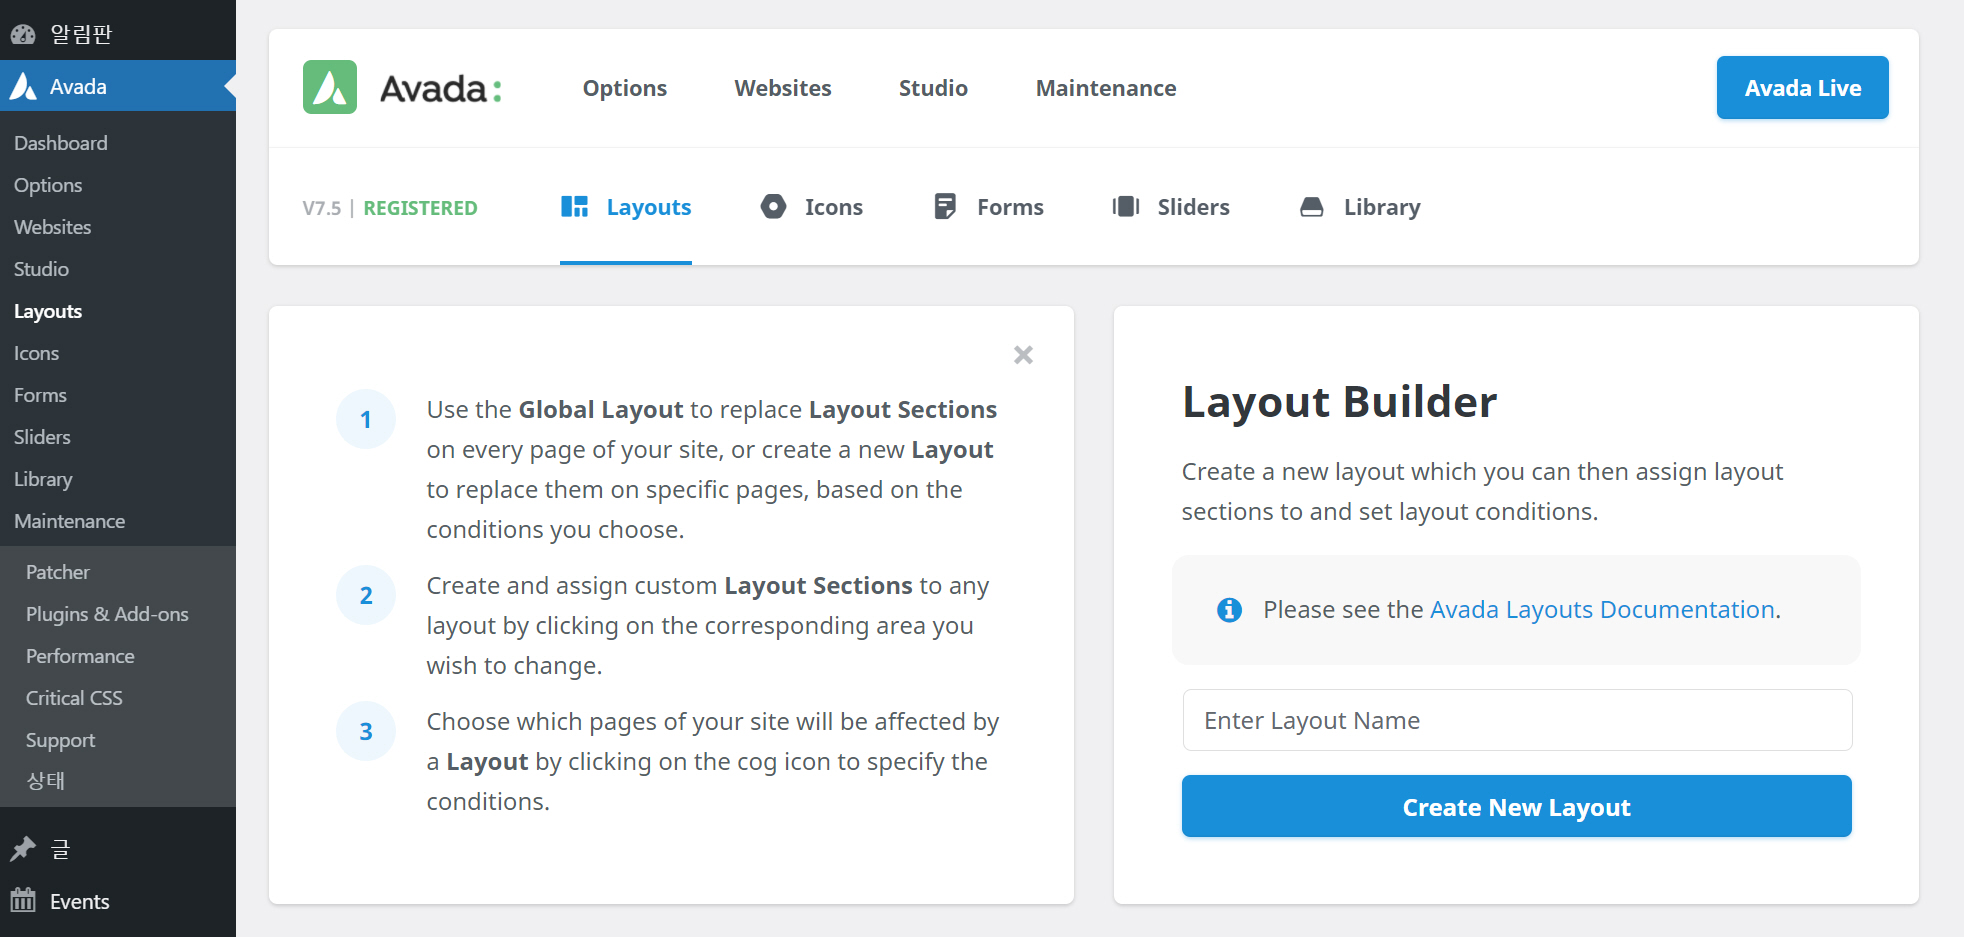Open the Options top menu
The width and height of the screenshot is (1964, 937).
(625, 88)
